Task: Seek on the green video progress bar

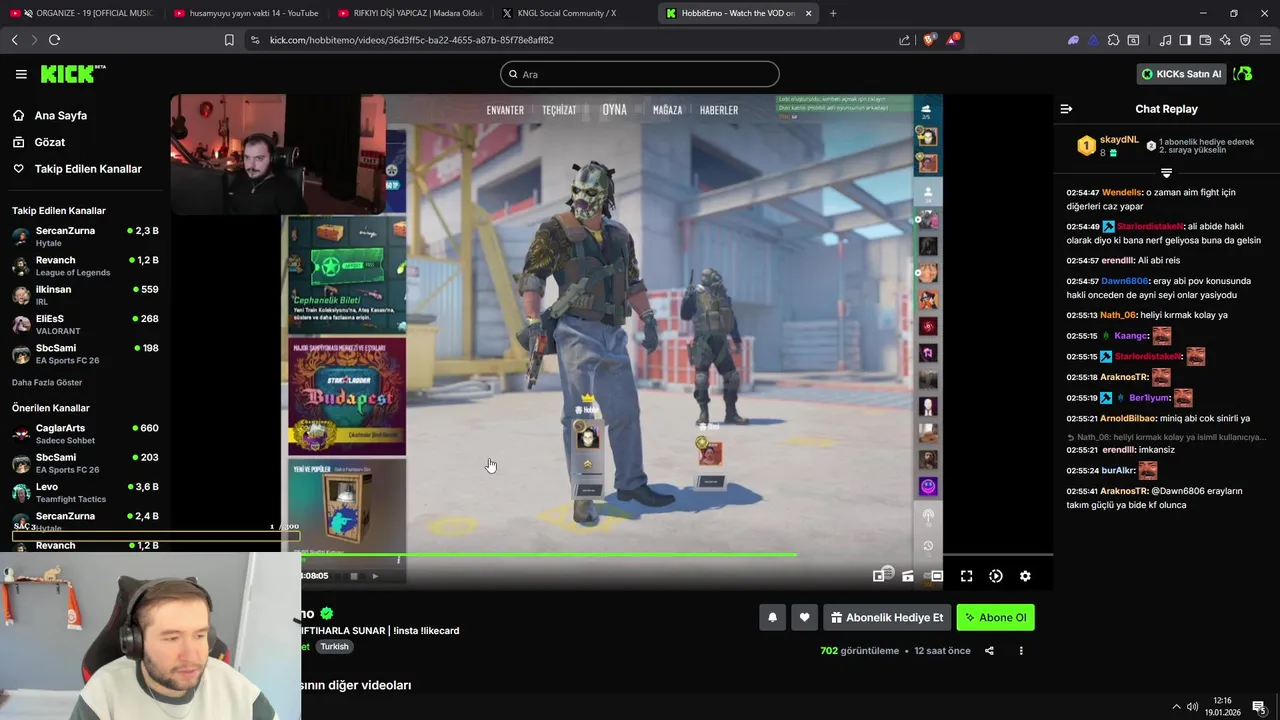Action: pos(677,555)
